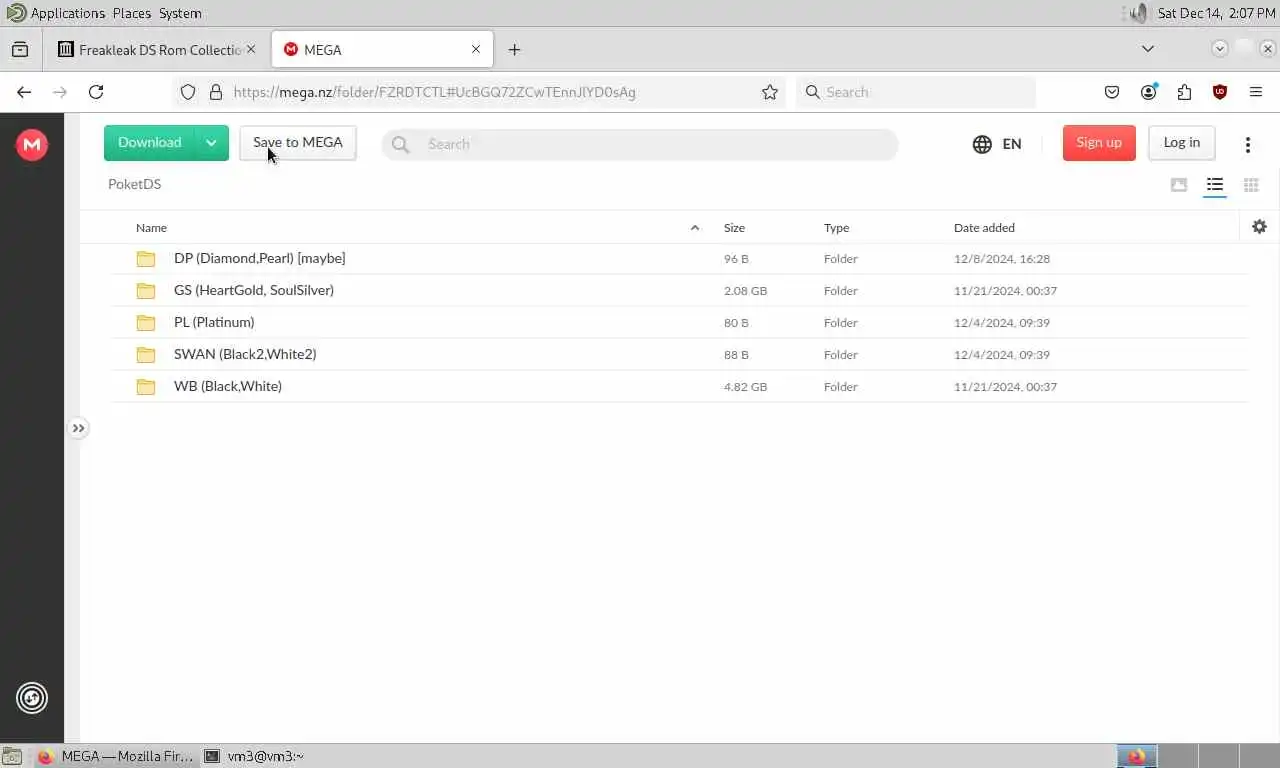Sort by the Name column
The width and height of the screenshot is (1280, 768).
coord(151,228)
